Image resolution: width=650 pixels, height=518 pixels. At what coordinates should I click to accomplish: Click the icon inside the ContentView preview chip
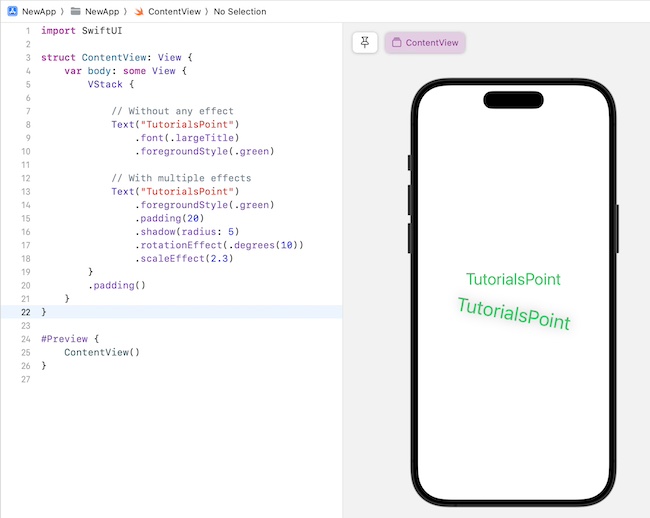pyautogui.click(x=397, y=43)
